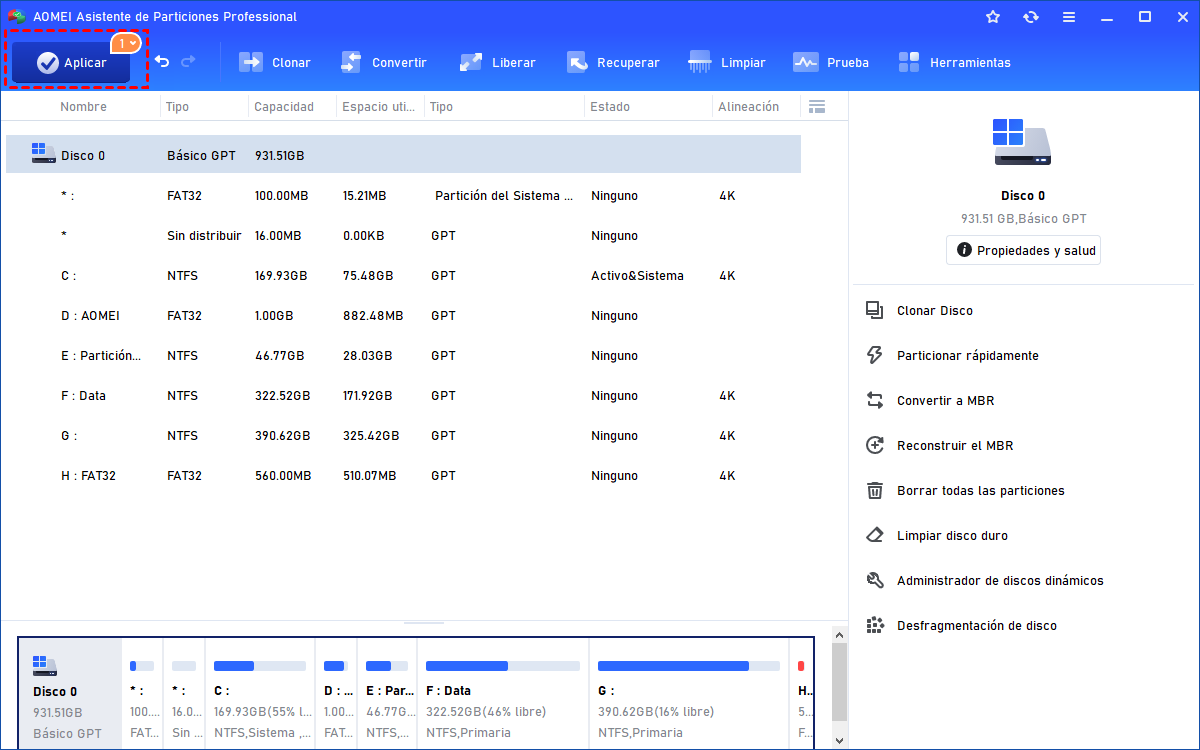Click the Convertir a MBR arrows icon
The height and width of the screenshot is (750, 1200).
pyautogui.click(x=875, y=400)
